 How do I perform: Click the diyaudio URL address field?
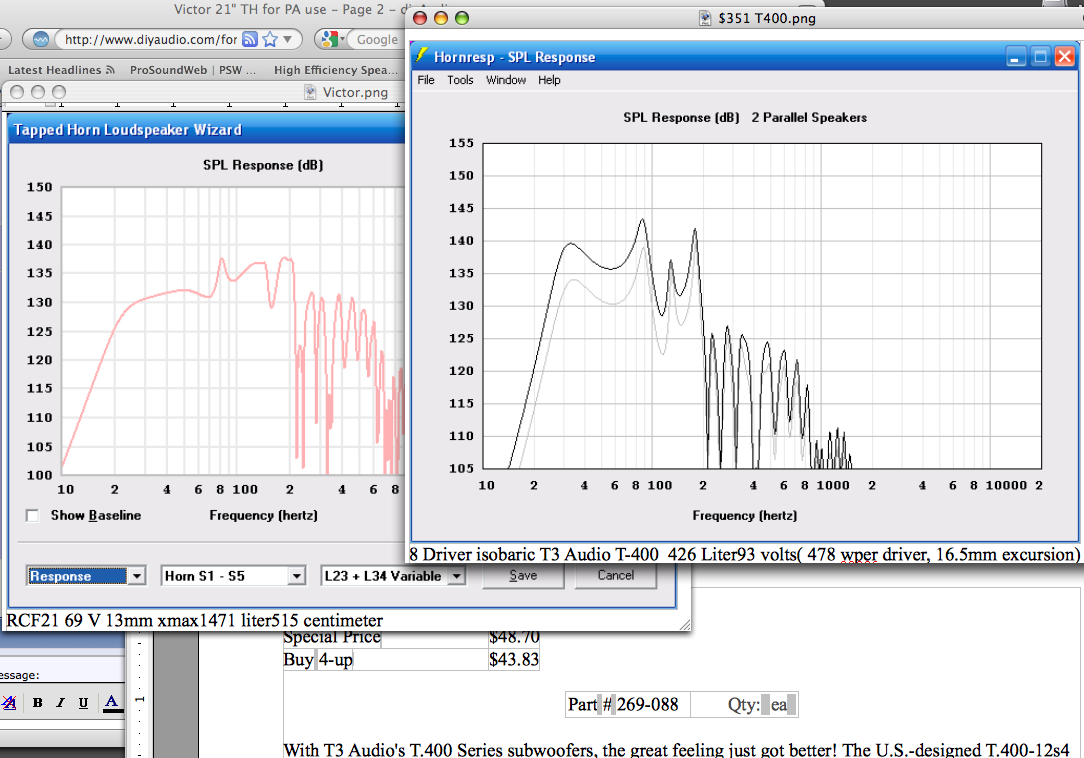click(150, 39)
